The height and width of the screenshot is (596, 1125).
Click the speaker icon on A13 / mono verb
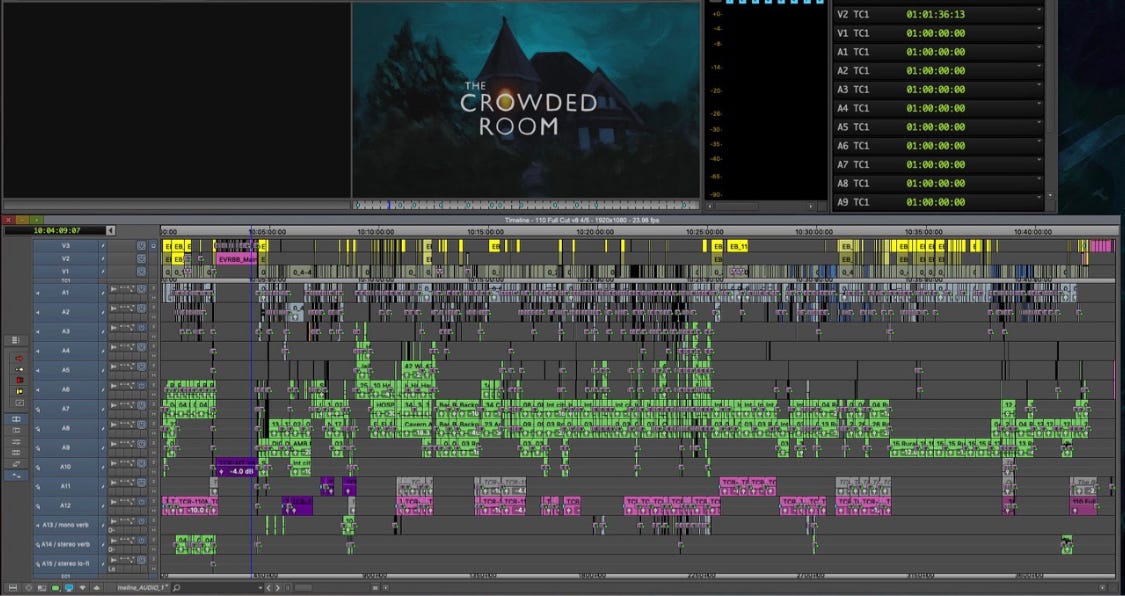[37, 525]
